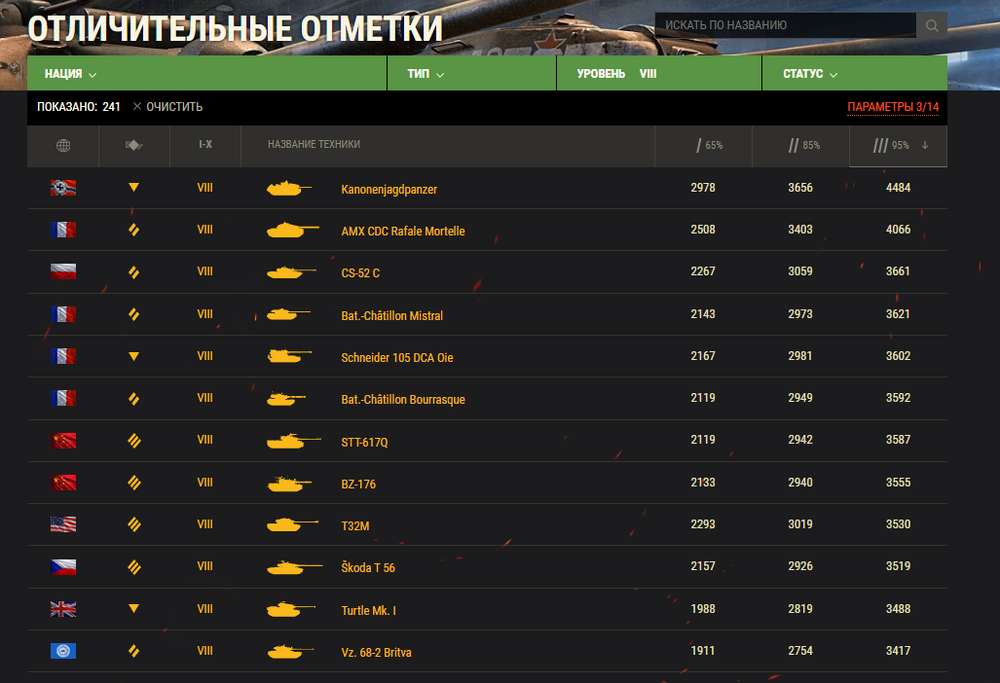The image size is (1000, 683).
Task: Click ОЧИСТИТЬ to clear filters
Action: coord(168,106)
